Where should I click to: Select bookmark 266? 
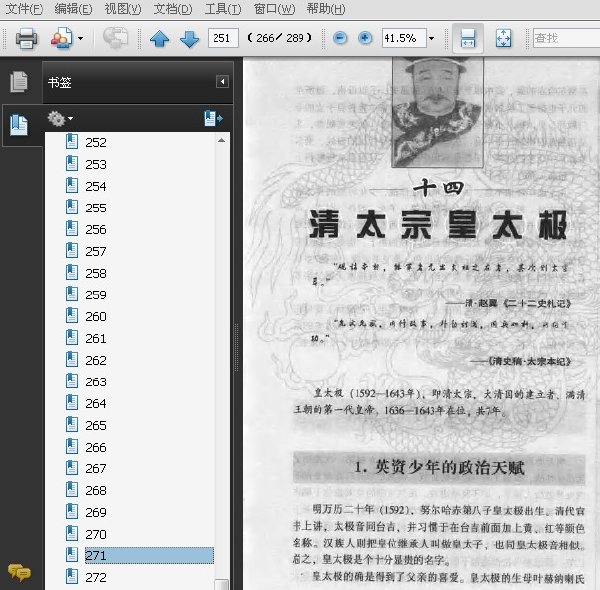[96, 447]
